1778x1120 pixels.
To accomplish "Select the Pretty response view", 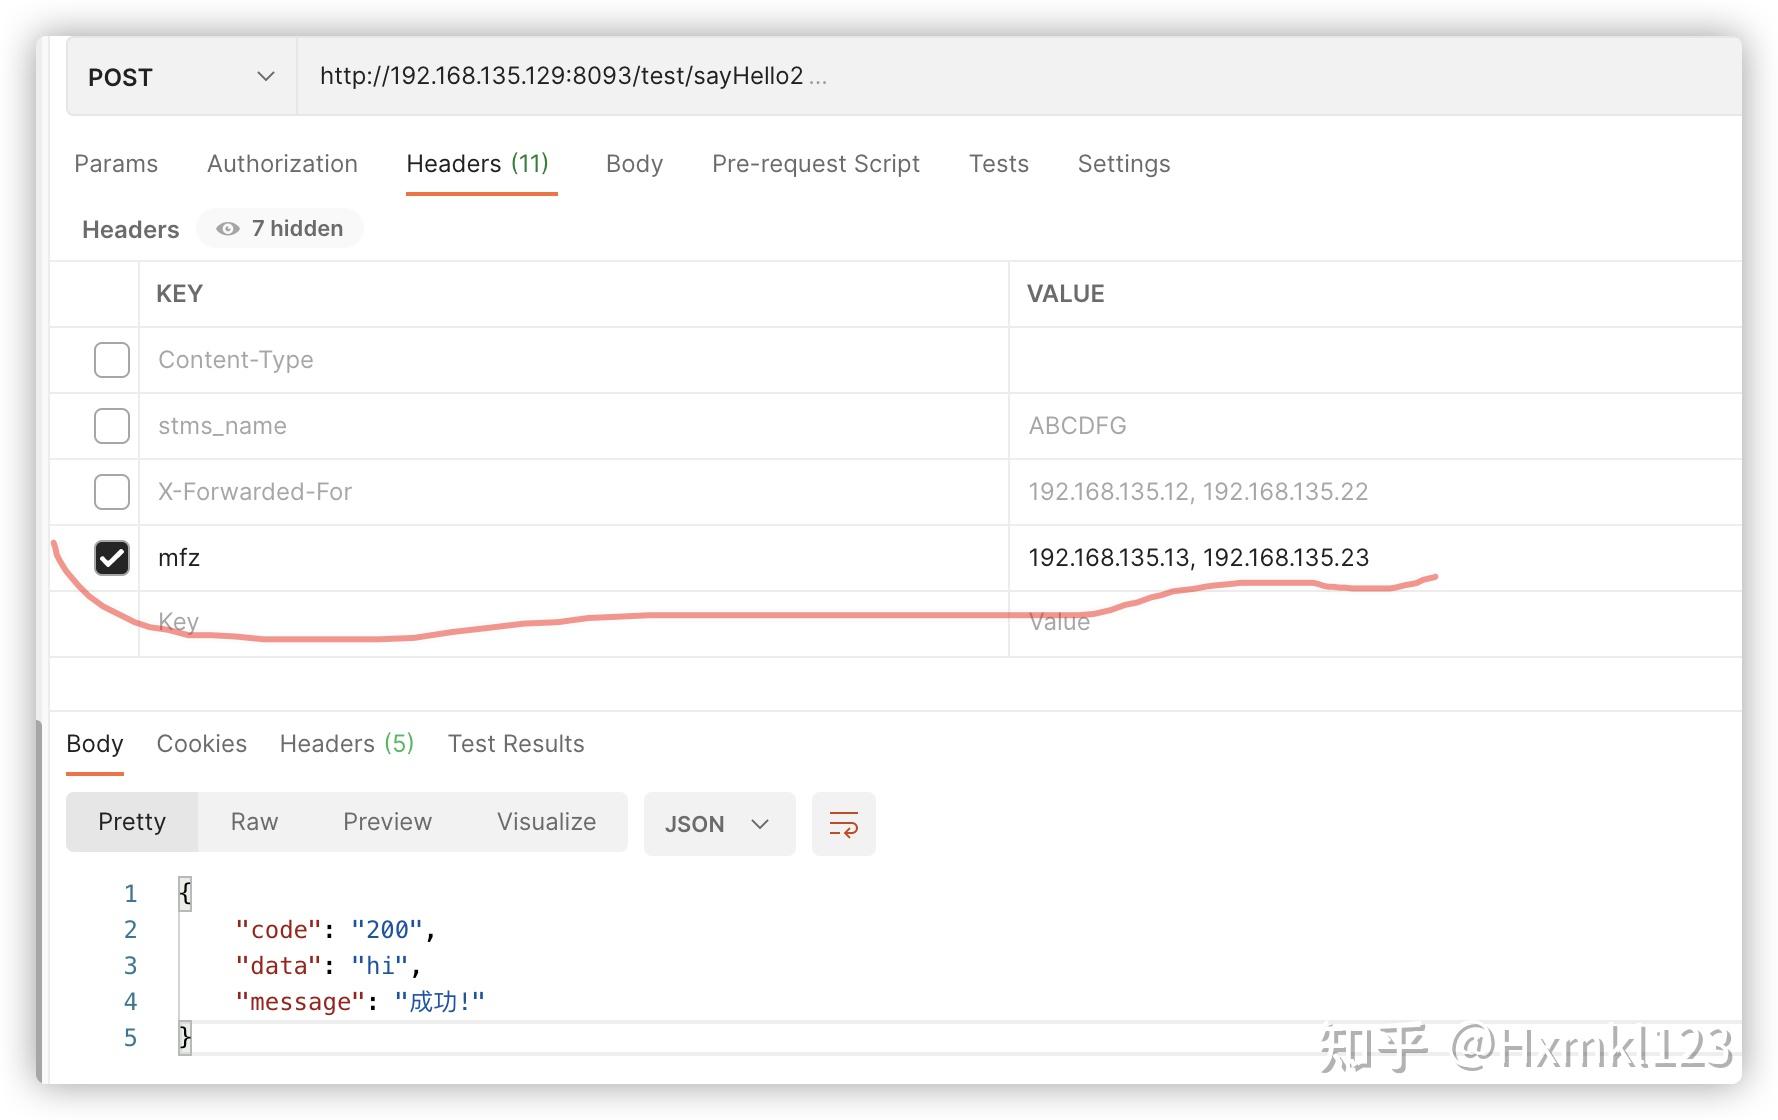I will point(131,821).
